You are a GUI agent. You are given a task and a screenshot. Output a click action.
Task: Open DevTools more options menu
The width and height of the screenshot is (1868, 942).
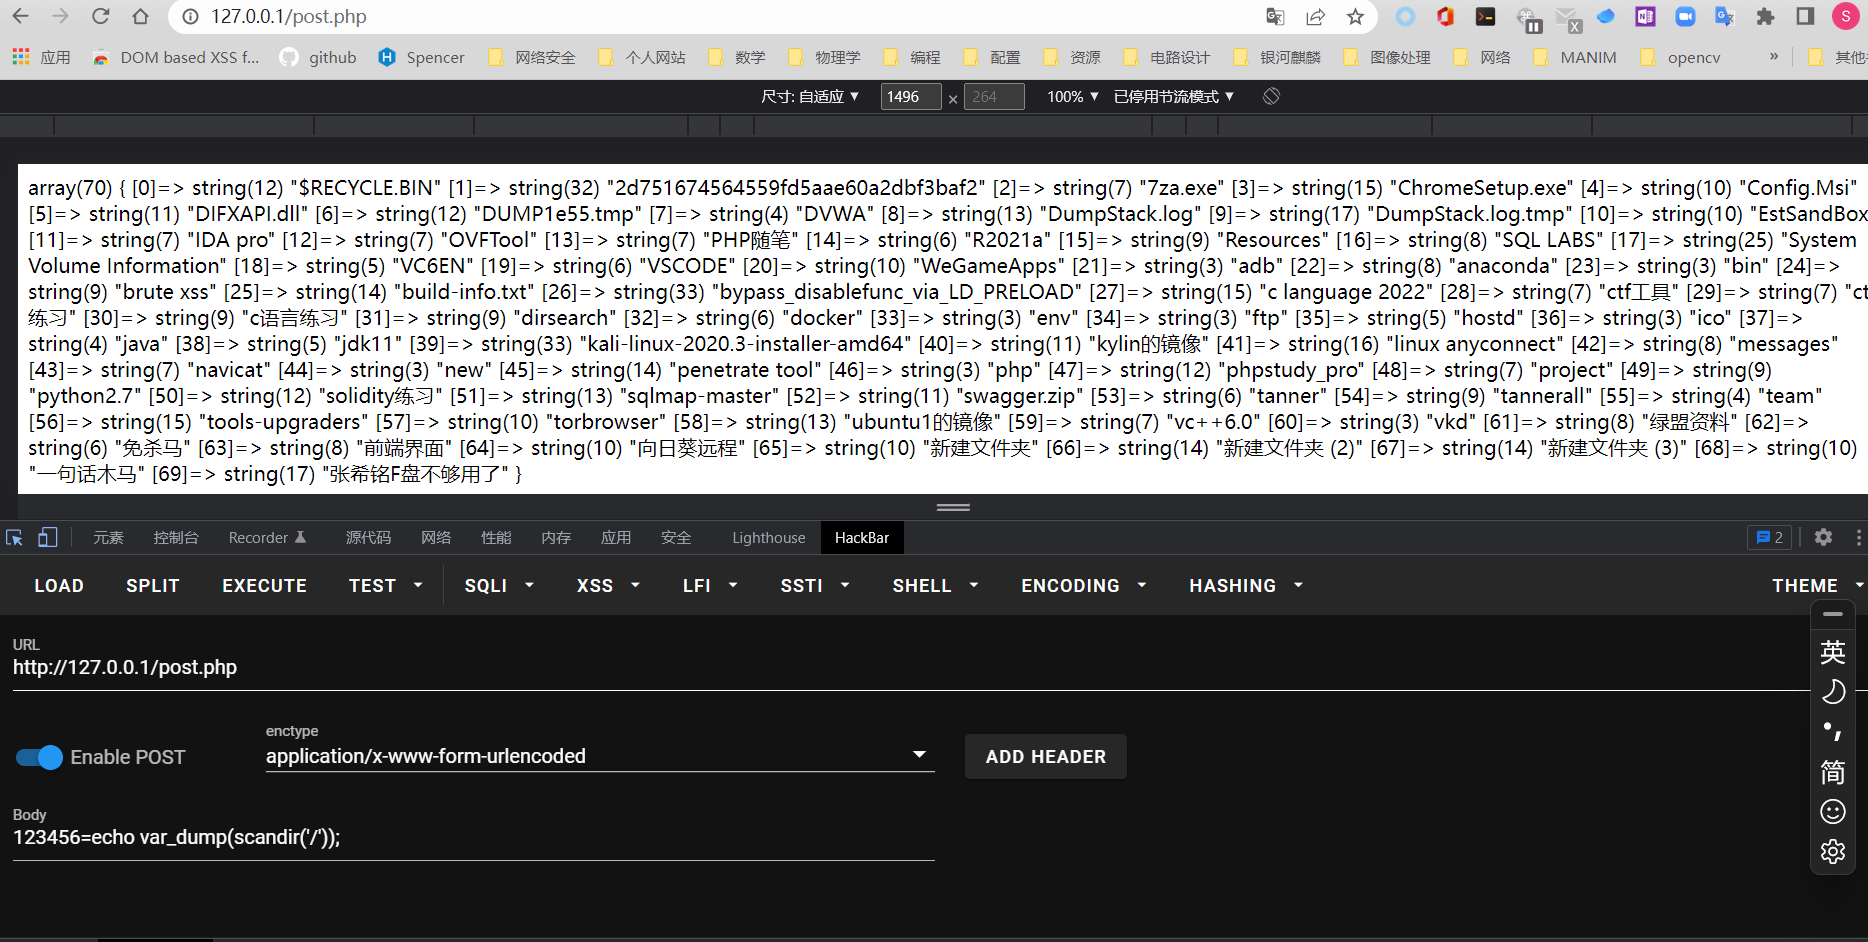tap(1858, 537)
